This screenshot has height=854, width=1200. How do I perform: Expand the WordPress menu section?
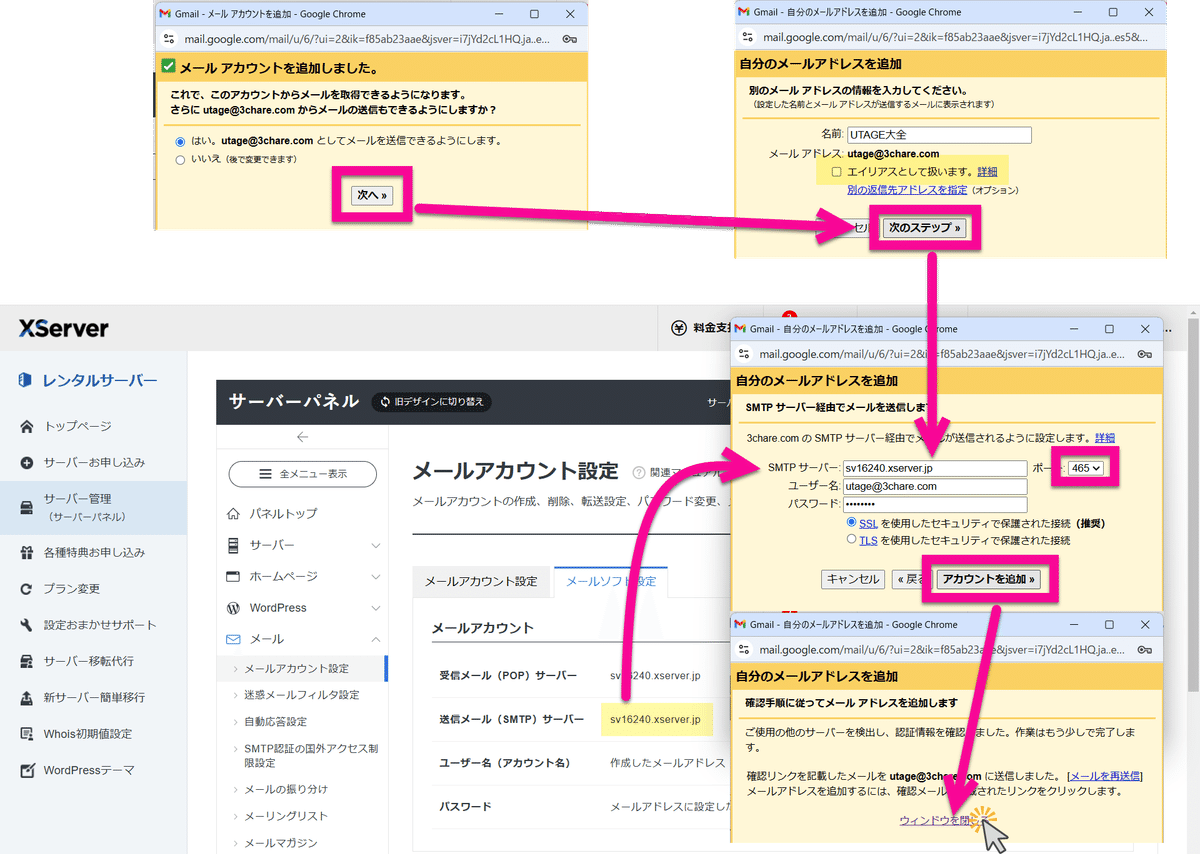click(x=376, y=608)
